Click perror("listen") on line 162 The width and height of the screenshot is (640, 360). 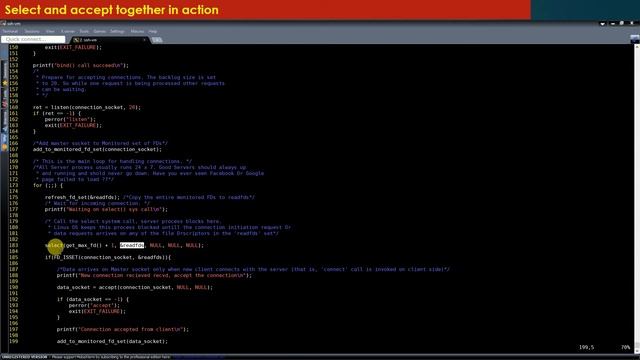click(70, 120)
